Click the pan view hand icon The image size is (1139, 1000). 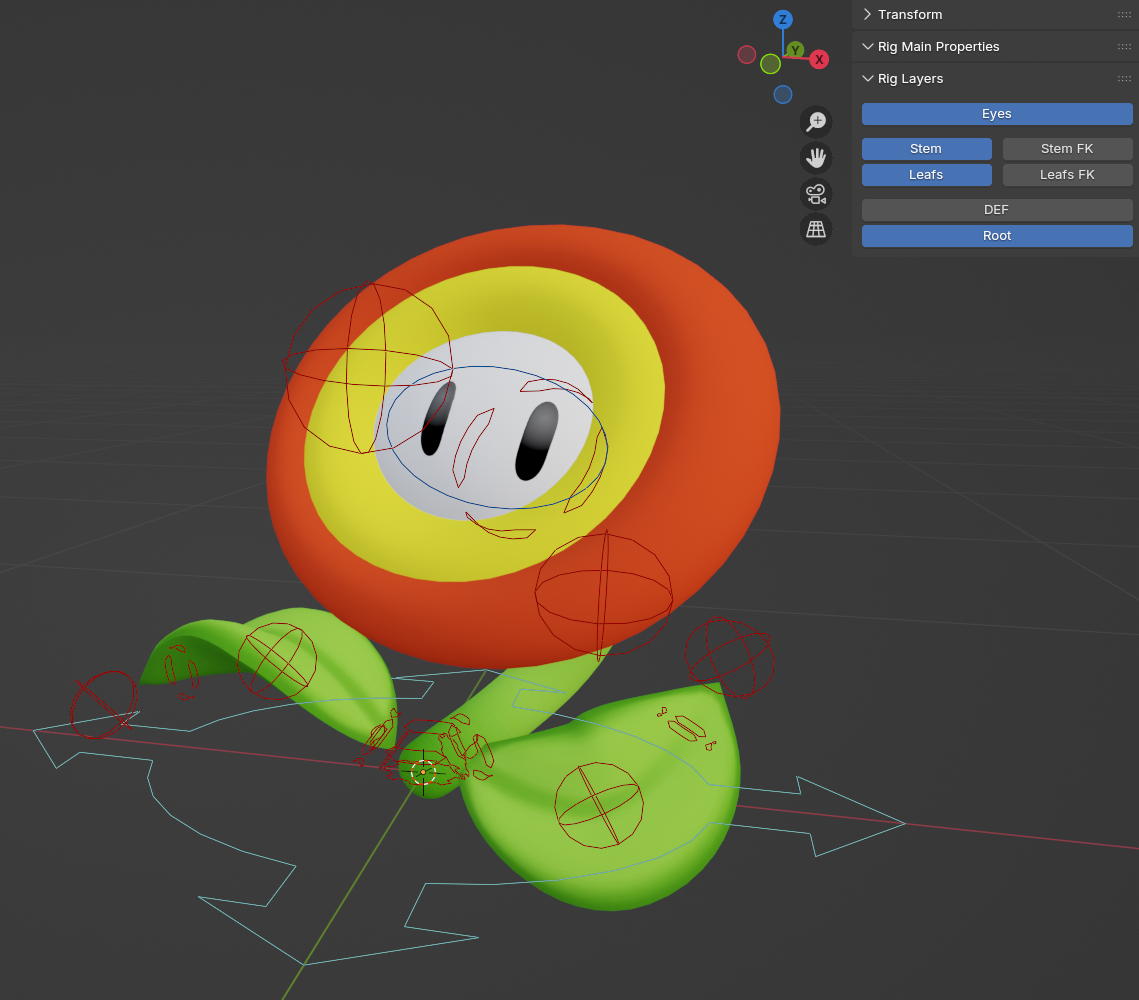pyautogui.click(x=816, y=158)
